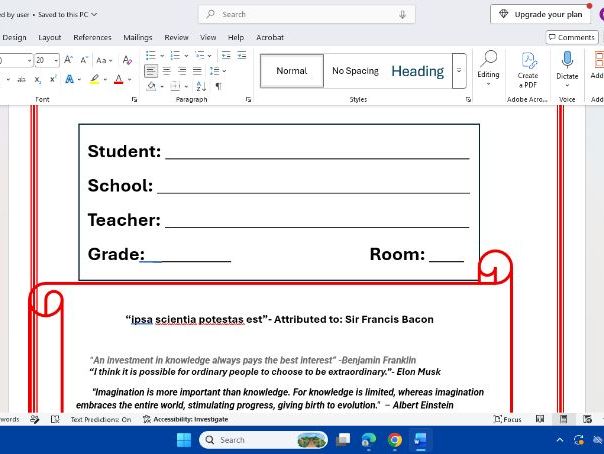Open the Editing find tools
The width and height of the screenshot is (604, 454).
488,68
